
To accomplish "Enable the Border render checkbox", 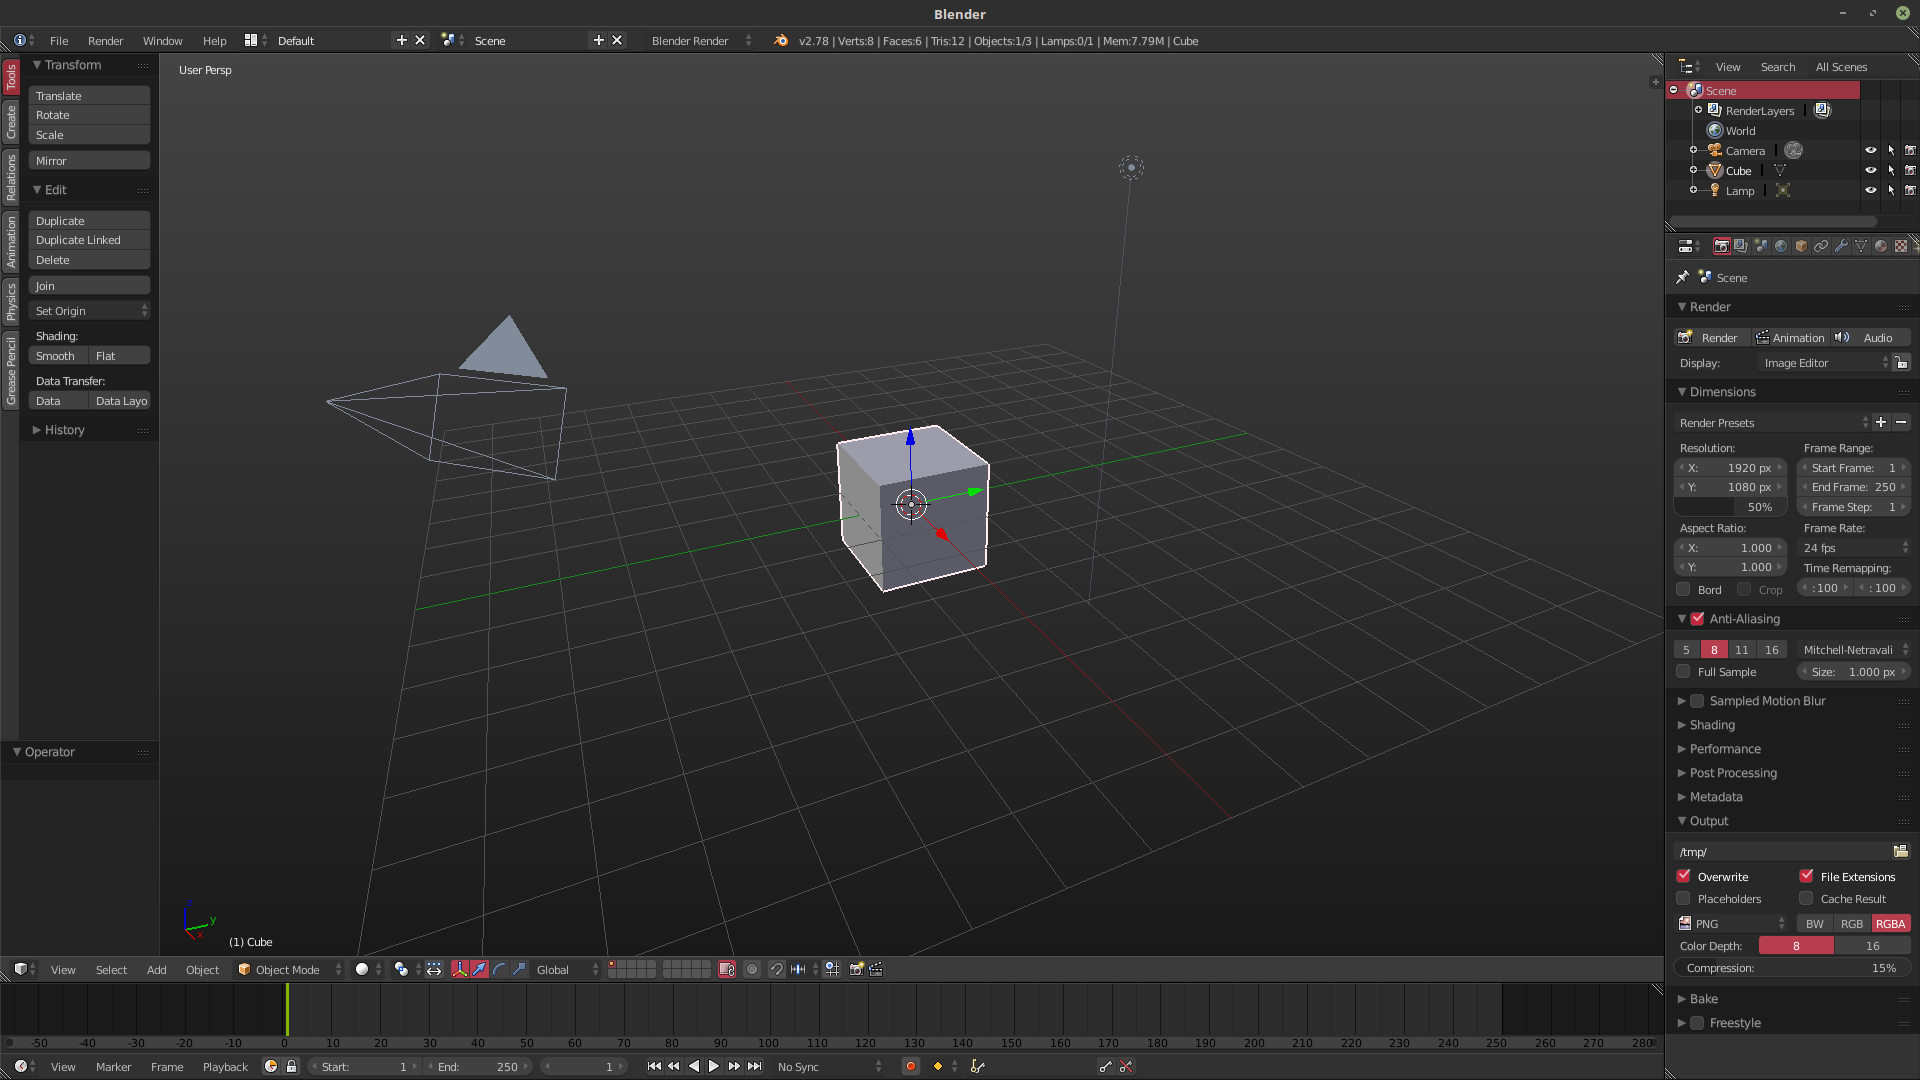I will (x=1684, y=589).
